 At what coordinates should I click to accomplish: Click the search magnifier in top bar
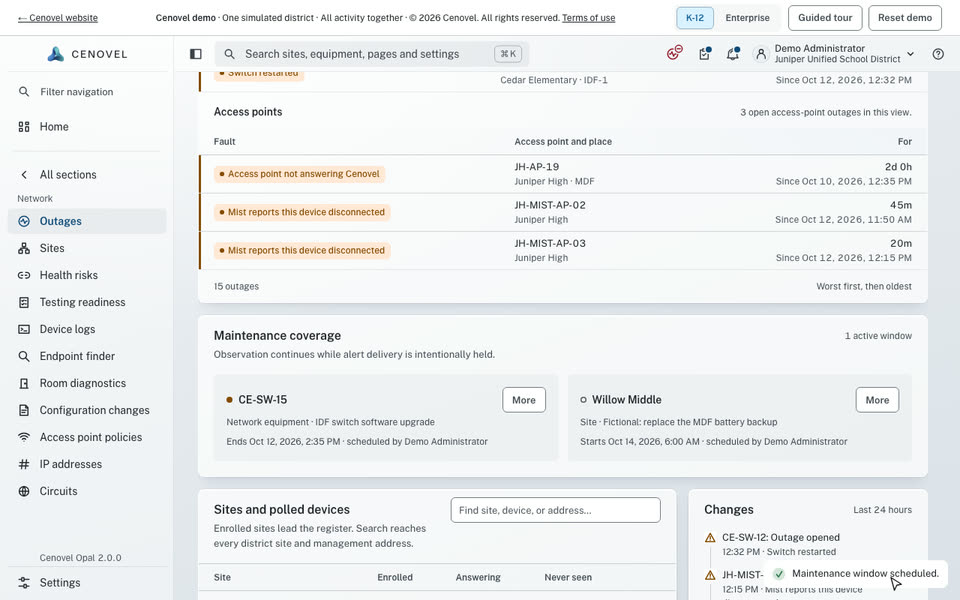coord(229,54)
